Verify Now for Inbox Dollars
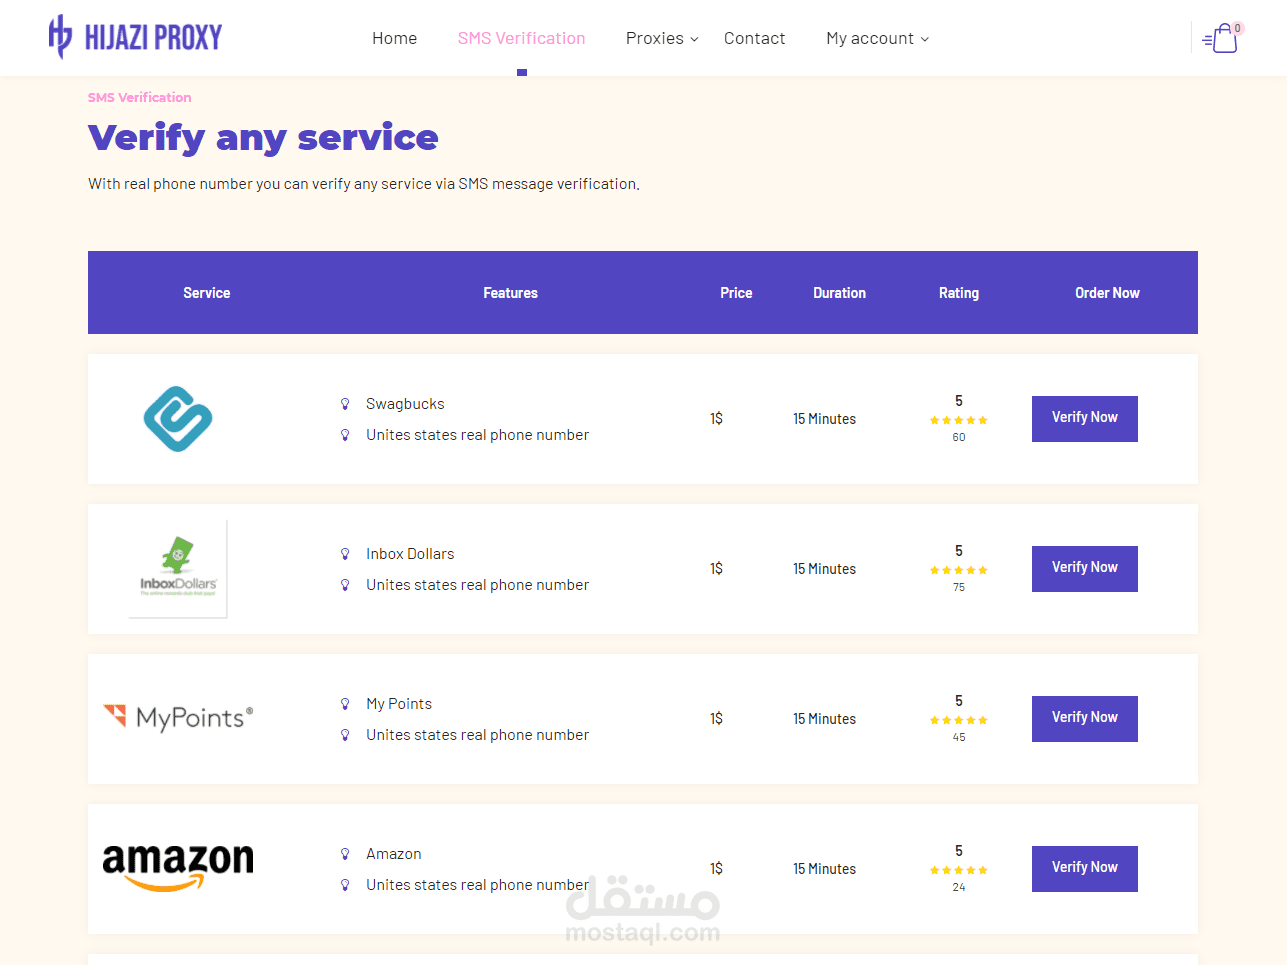 pos(1085,568)
